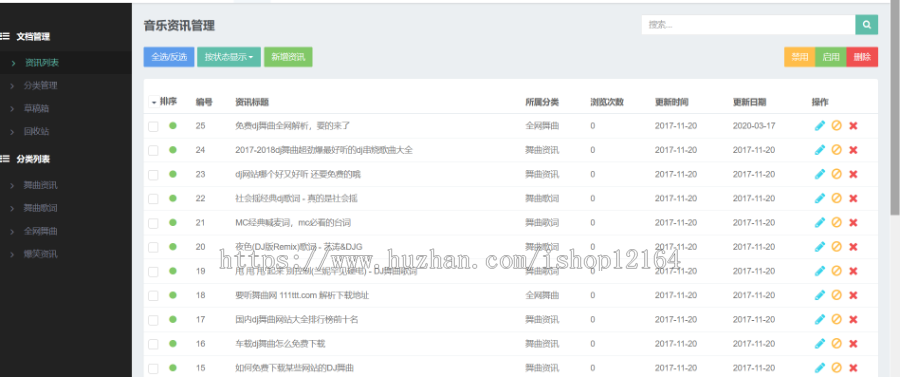This screenshot has width=900, height=377.
Task: Edit article number 25 via pencil icon
Action: point(820,126)
